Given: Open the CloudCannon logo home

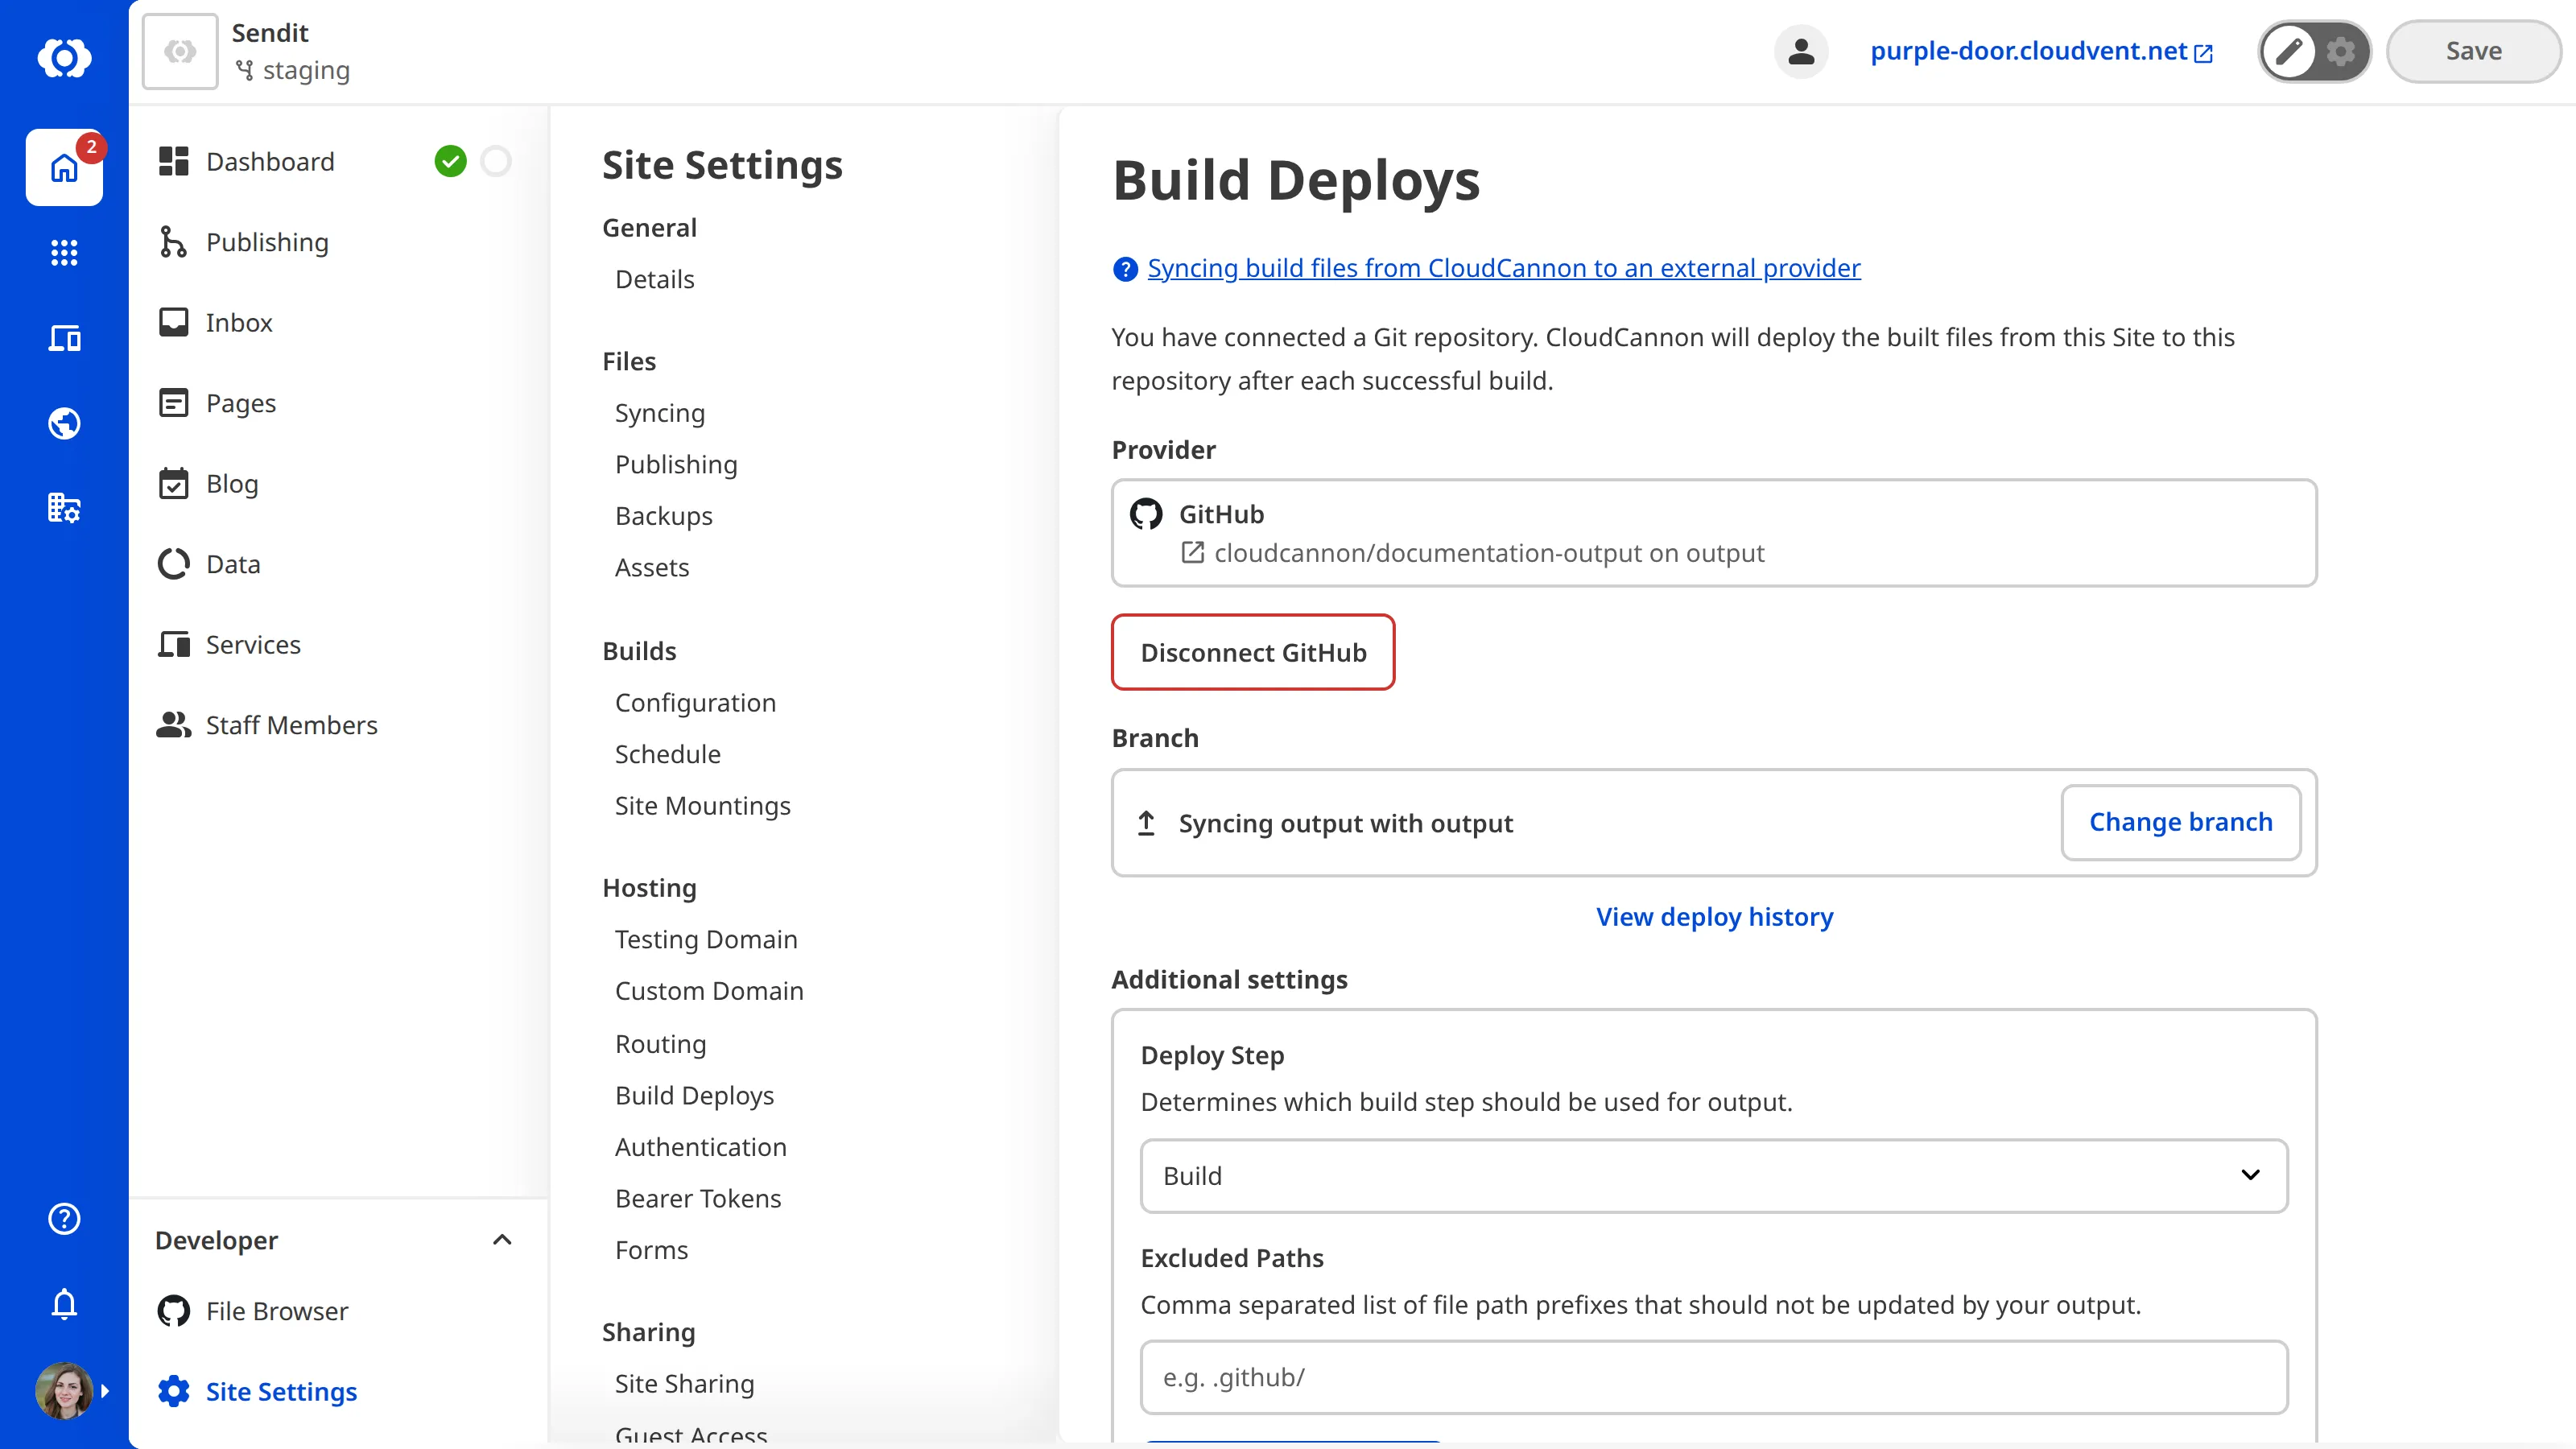Looking at the screenshot, I should click(64, 57).
